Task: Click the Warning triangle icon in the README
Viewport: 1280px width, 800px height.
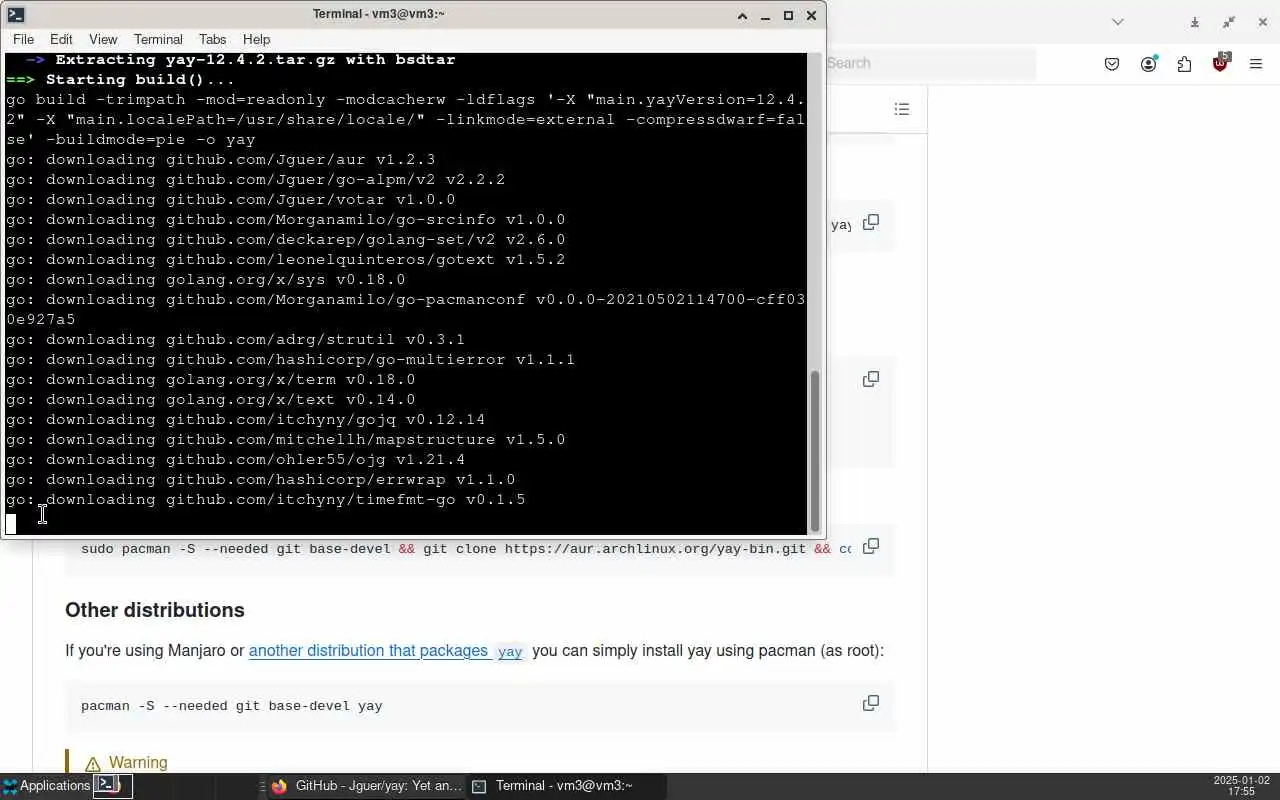Action: point(93,764)
